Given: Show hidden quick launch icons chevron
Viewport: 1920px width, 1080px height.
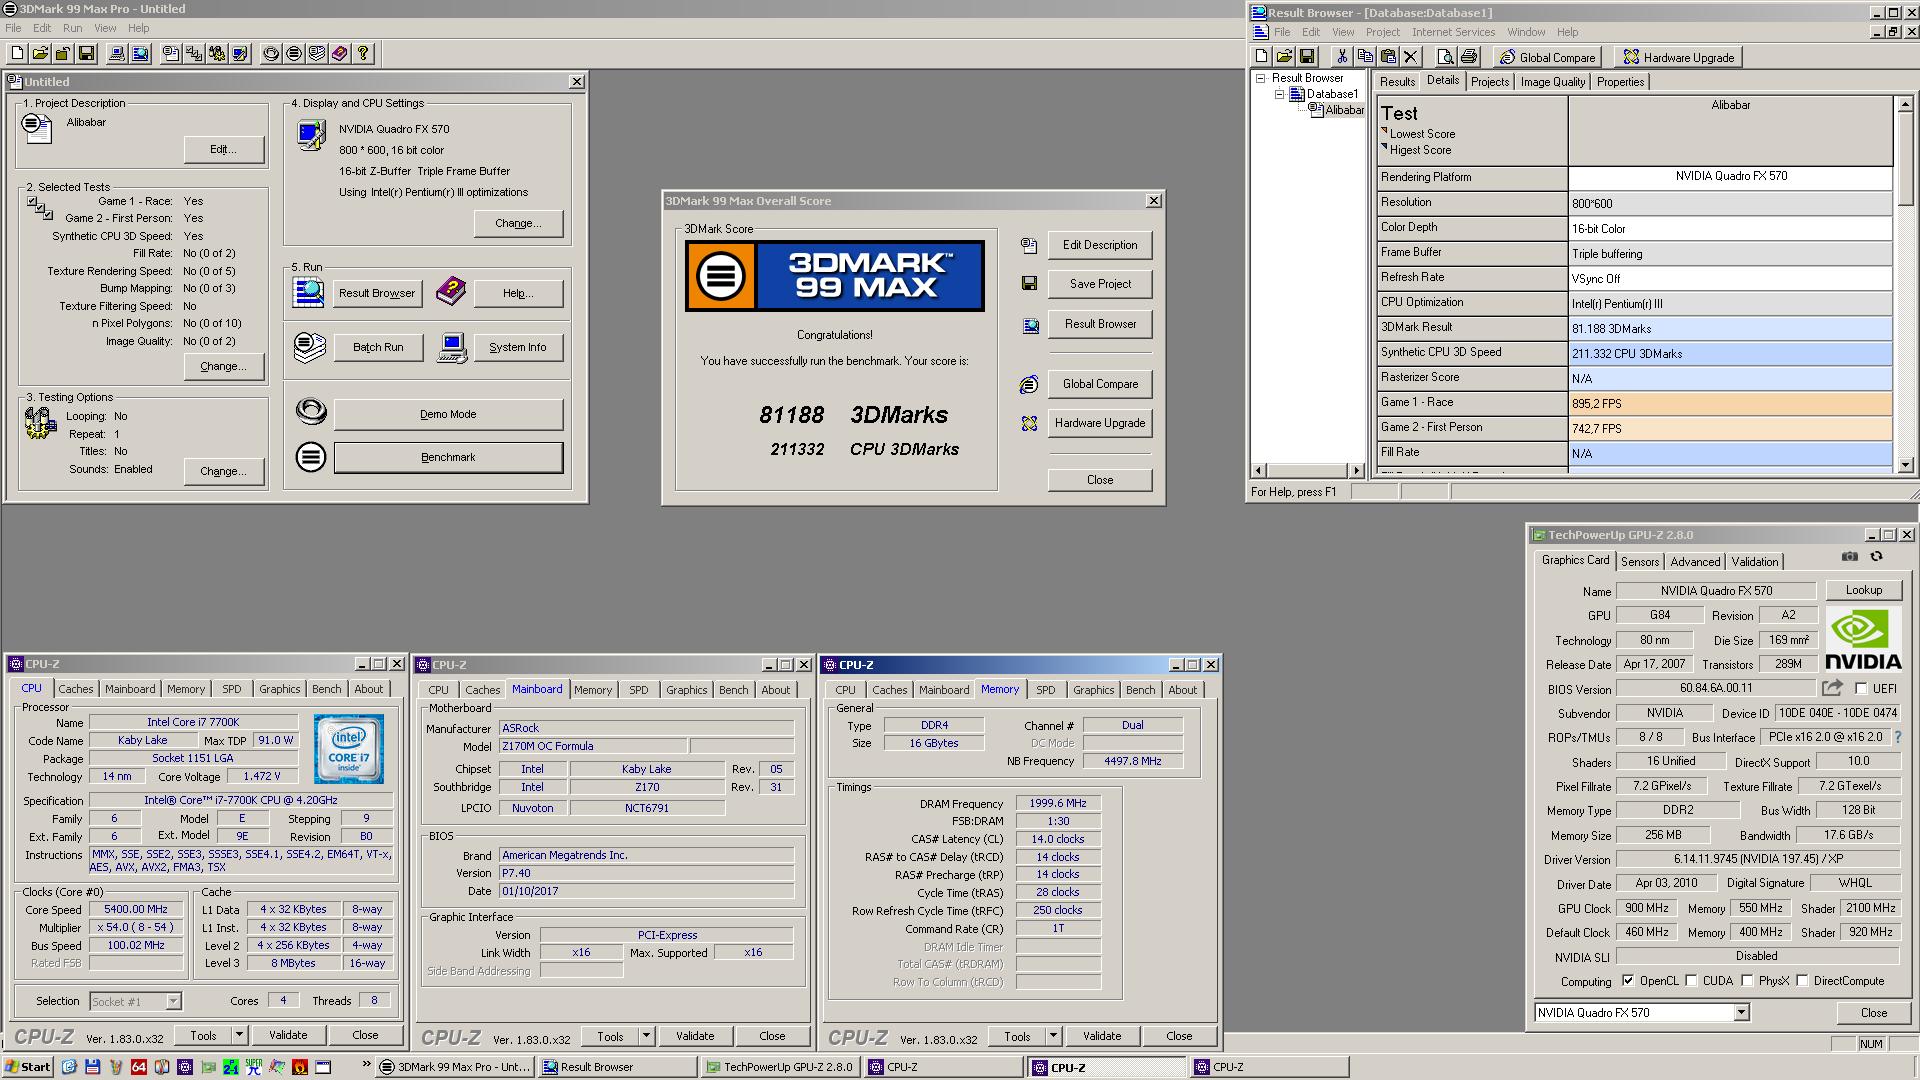Looking at the screenshot, I should pos(366,1066).
